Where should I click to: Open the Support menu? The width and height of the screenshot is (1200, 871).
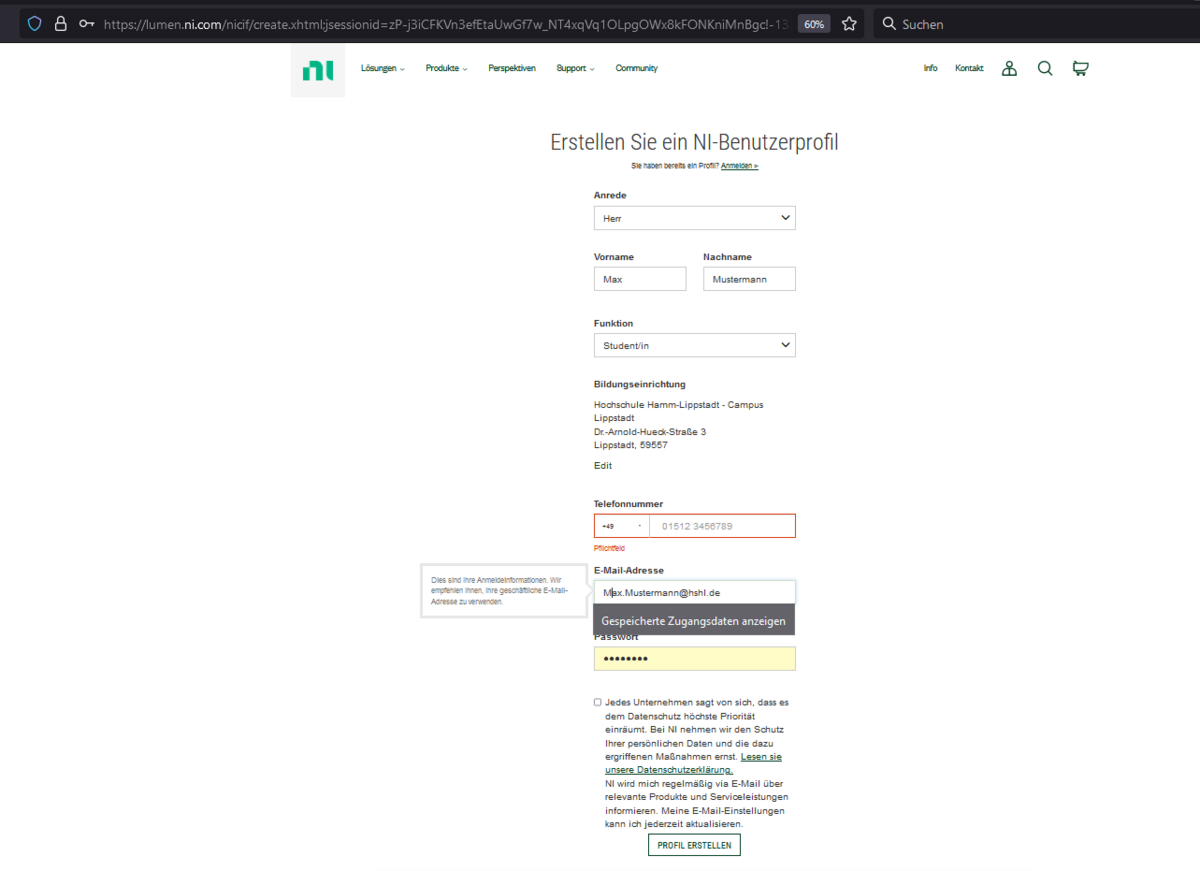click(x=575, y=69)
